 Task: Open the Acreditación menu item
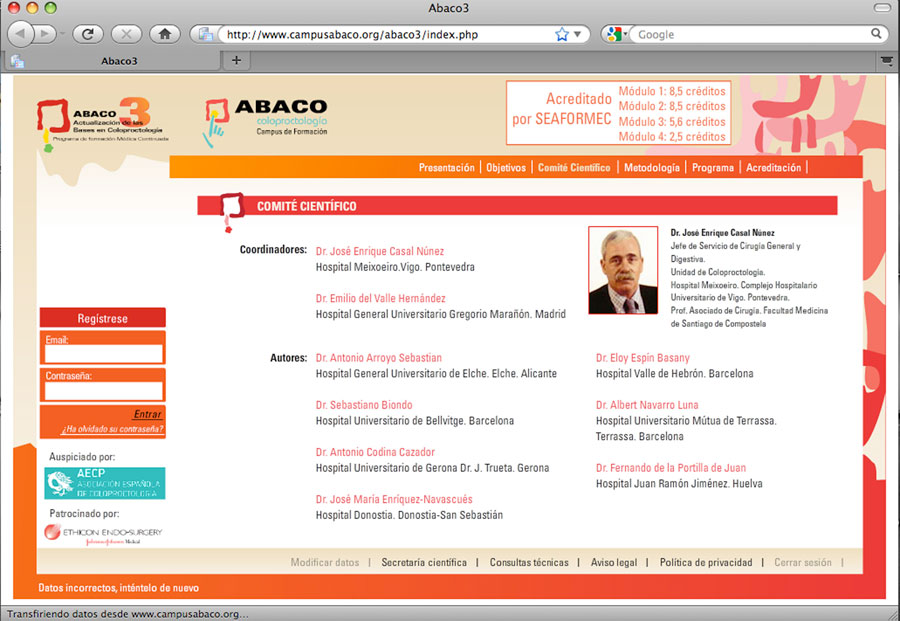coord(773,168)
